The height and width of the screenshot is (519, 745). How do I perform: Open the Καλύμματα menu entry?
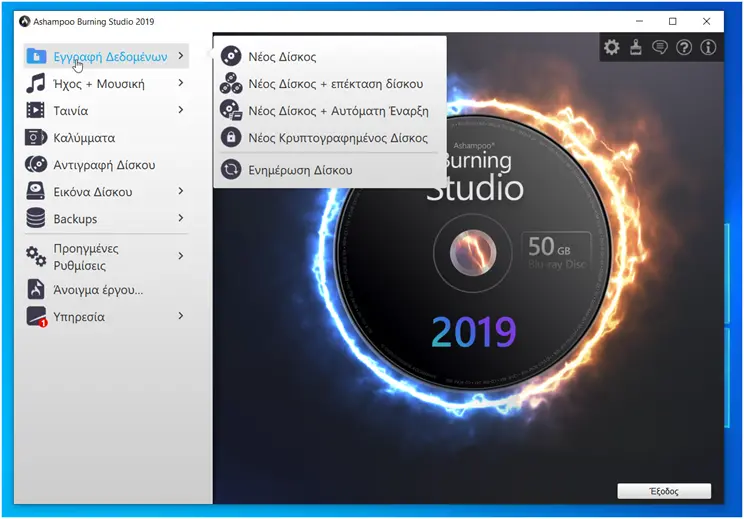click(106, 137)
